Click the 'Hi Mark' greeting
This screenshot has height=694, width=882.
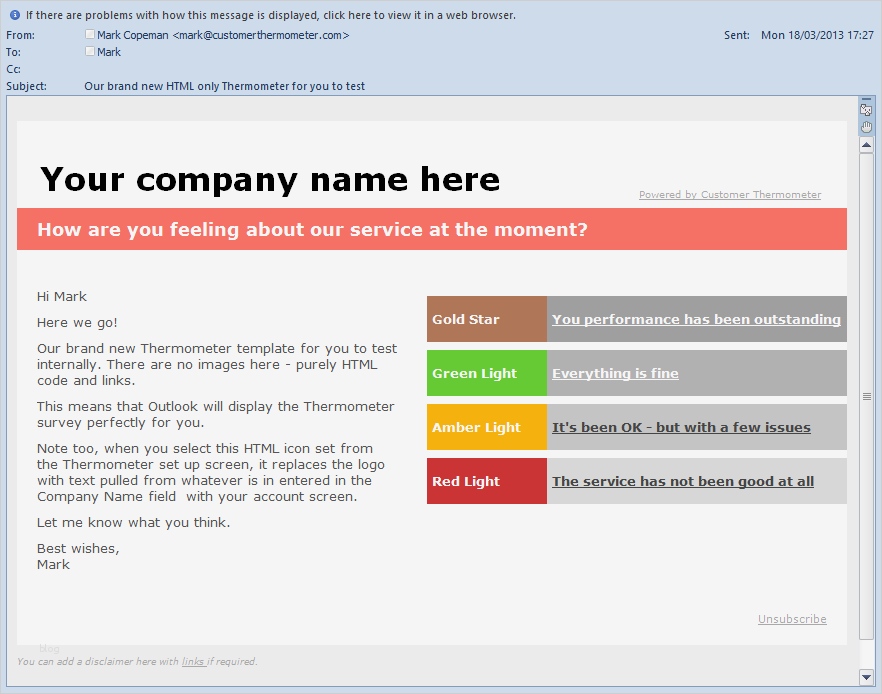(x=62, y=296)
